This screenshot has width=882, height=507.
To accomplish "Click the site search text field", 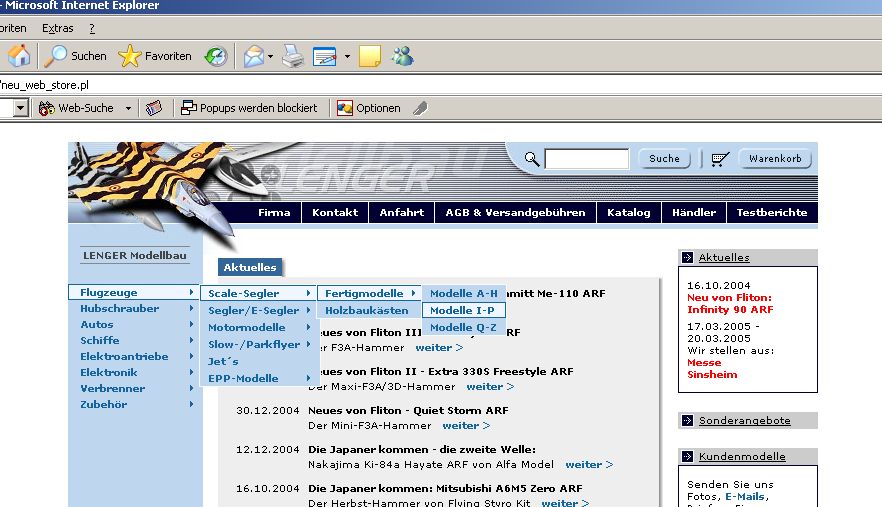I will point(587,158).
